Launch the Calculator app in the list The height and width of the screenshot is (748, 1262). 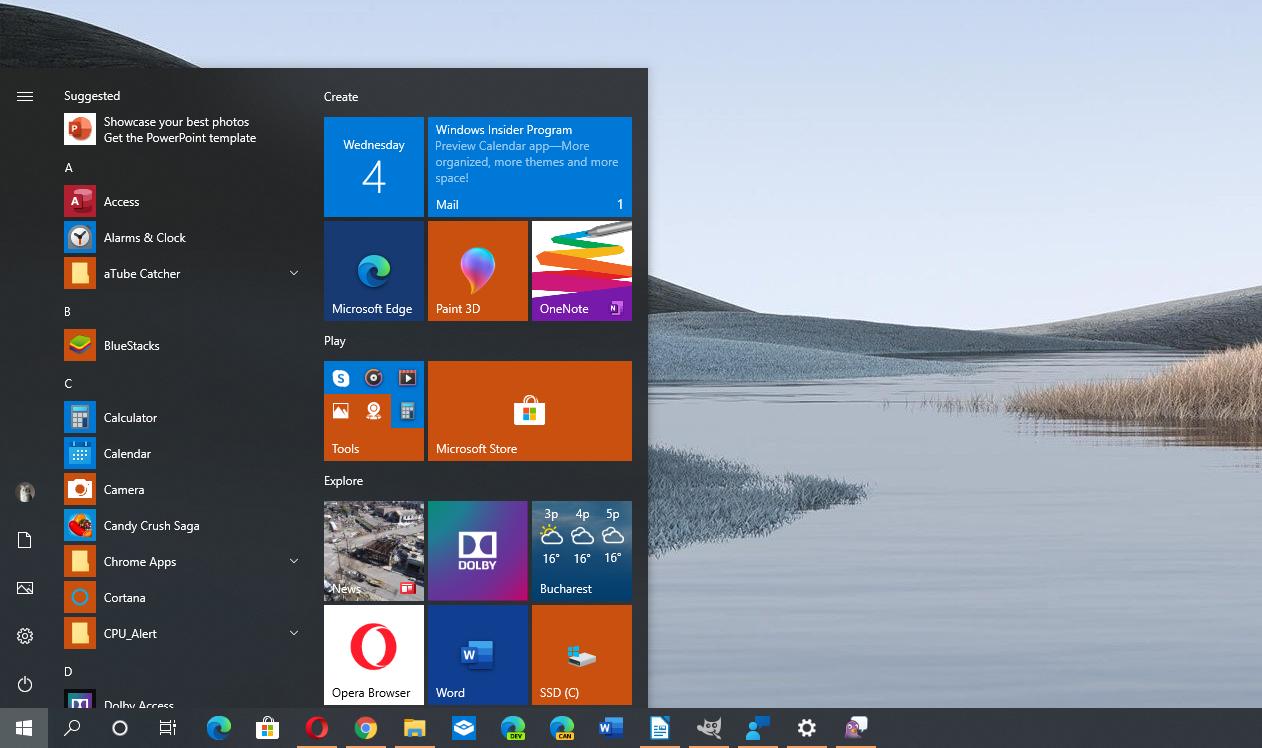(x=180, y=418)
